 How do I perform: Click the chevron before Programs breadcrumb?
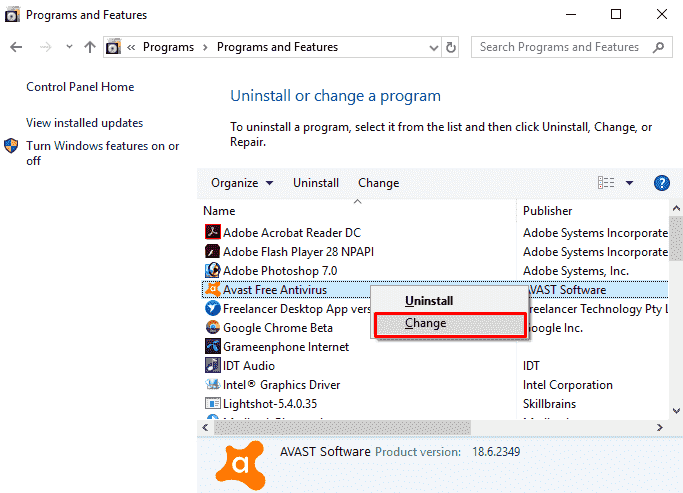point(131,47)
